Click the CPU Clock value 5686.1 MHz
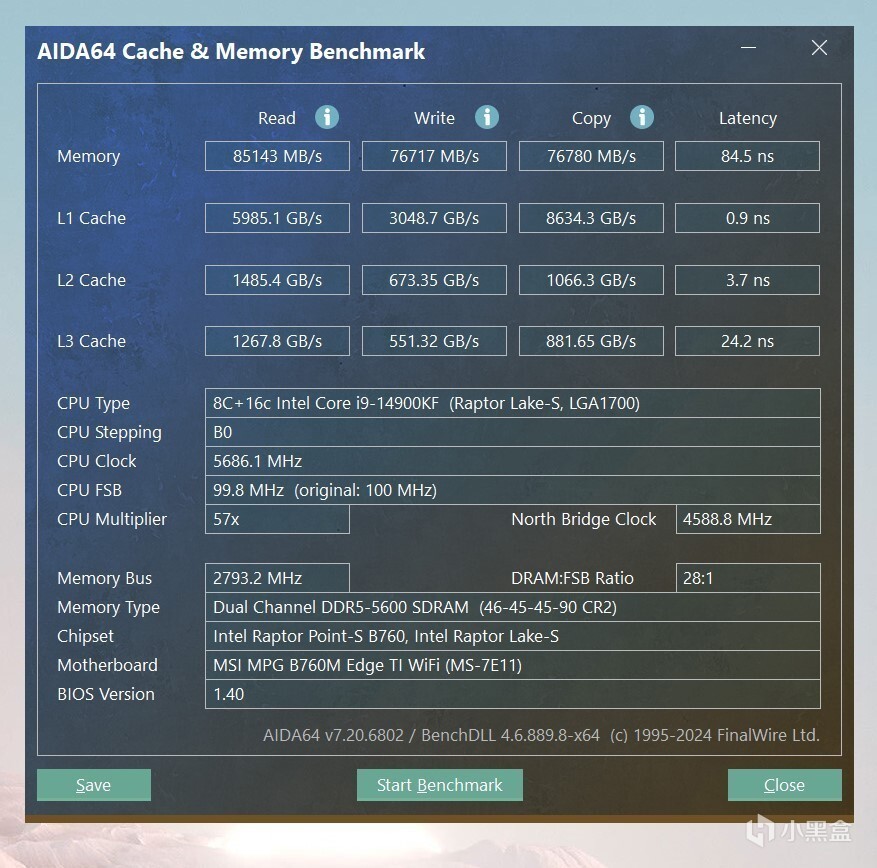The width and height of the screenshot is (877, 868). click(513, 461)
